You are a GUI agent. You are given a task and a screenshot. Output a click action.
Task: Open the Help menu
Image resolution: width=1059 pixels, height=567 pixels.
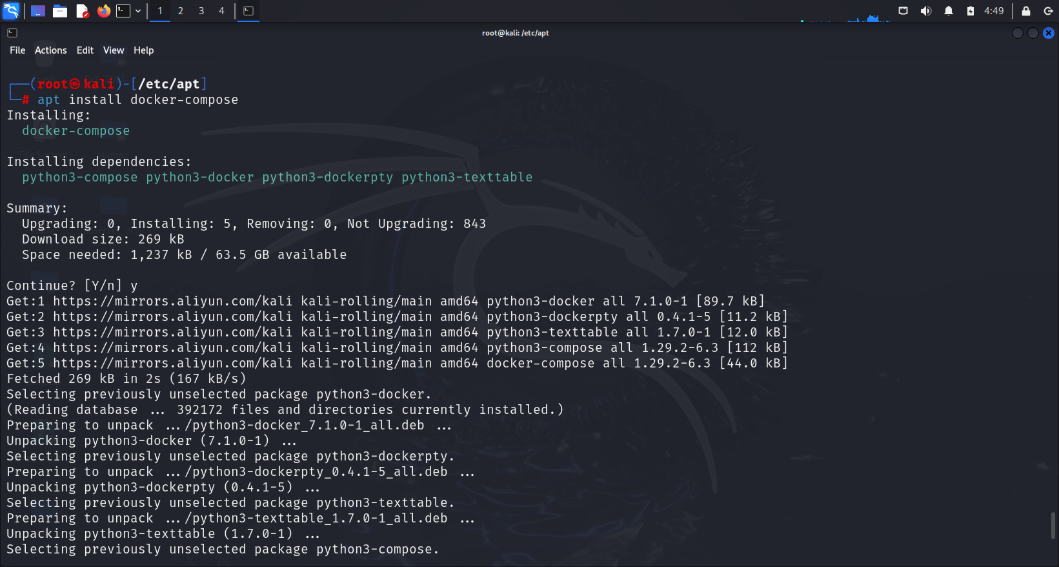(x=143, y=50)
